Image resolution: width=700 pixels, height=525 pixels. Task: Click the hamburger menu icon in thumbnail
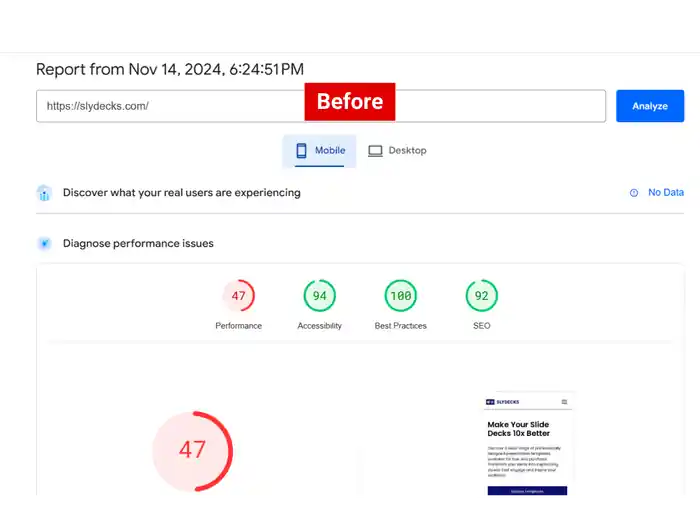[x=564, y=402]
